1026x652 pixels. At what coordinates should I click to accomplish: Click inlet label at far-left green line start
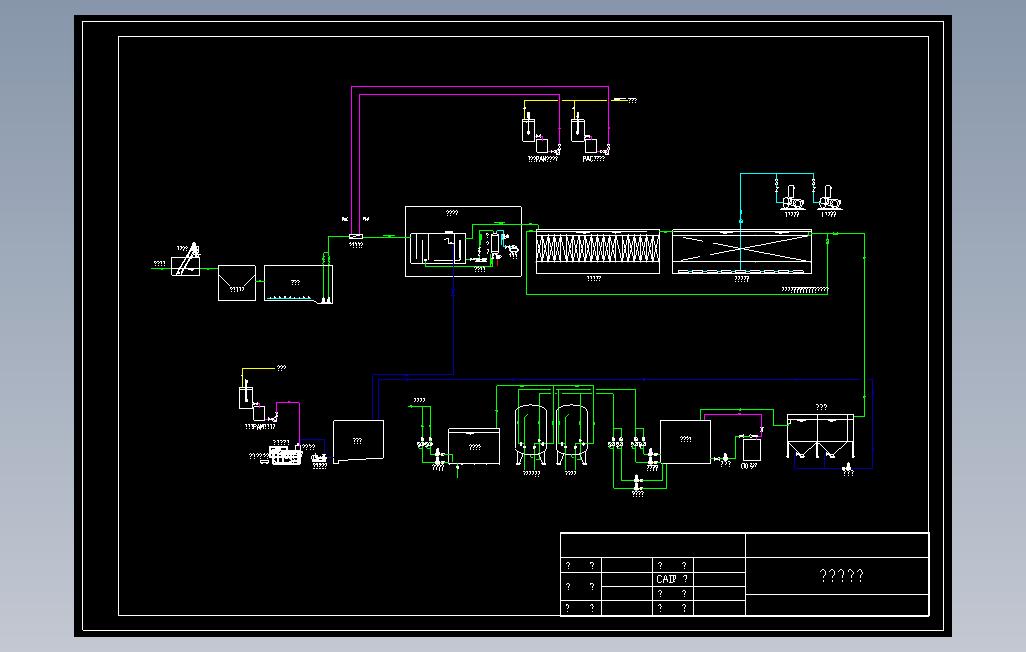pos(159,264)
